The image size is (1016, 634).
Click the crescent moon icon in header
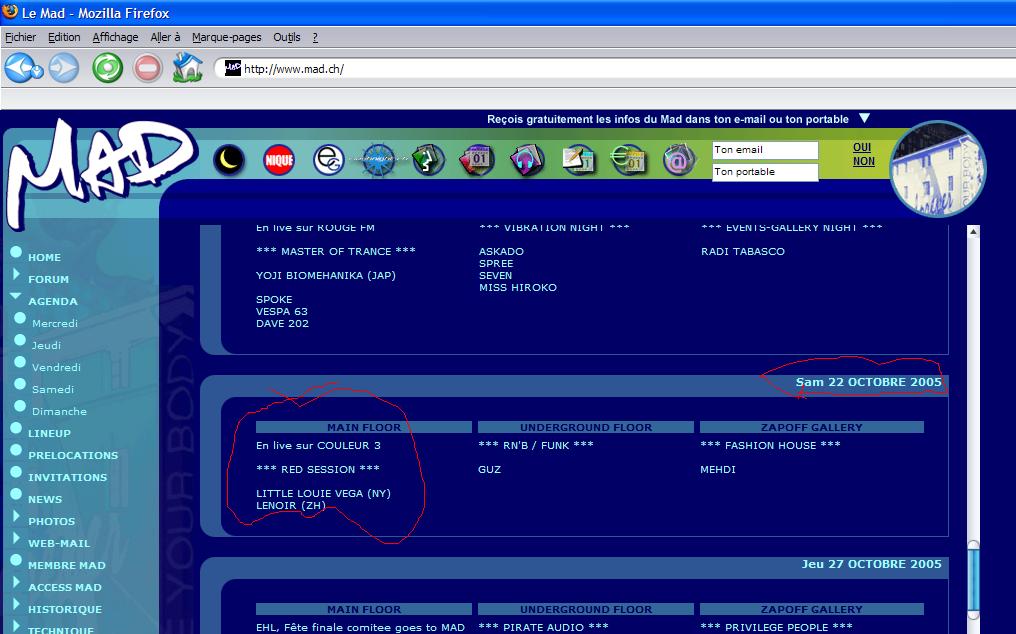pyautogui.click(x=229, y=160)
